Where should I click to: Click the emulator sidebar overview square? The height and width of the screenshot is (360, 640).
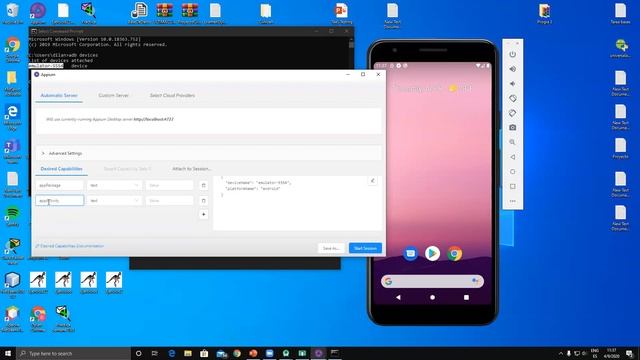click(513, 186)
